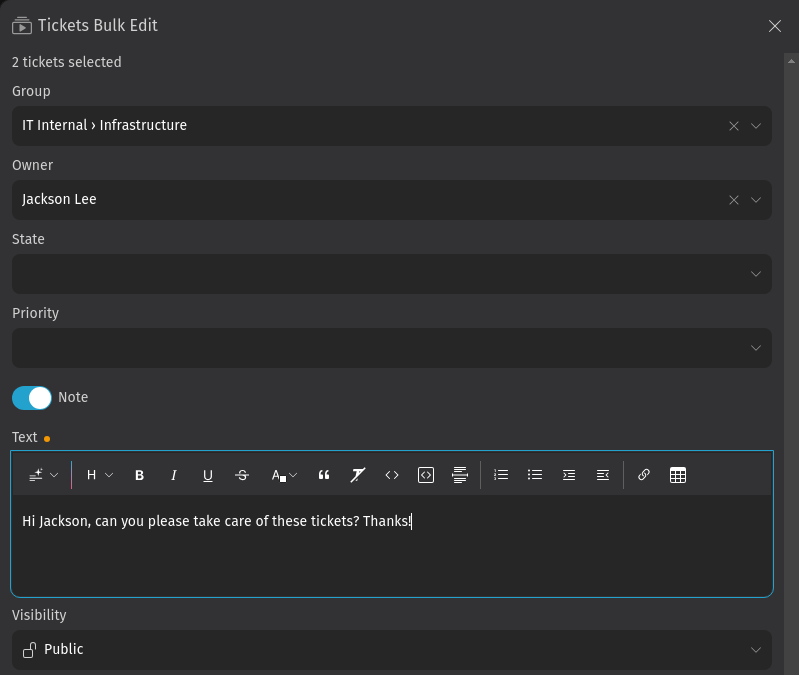
Task: Apply inline code formatting
Action: pyautogui.click(x=392, y=475)
